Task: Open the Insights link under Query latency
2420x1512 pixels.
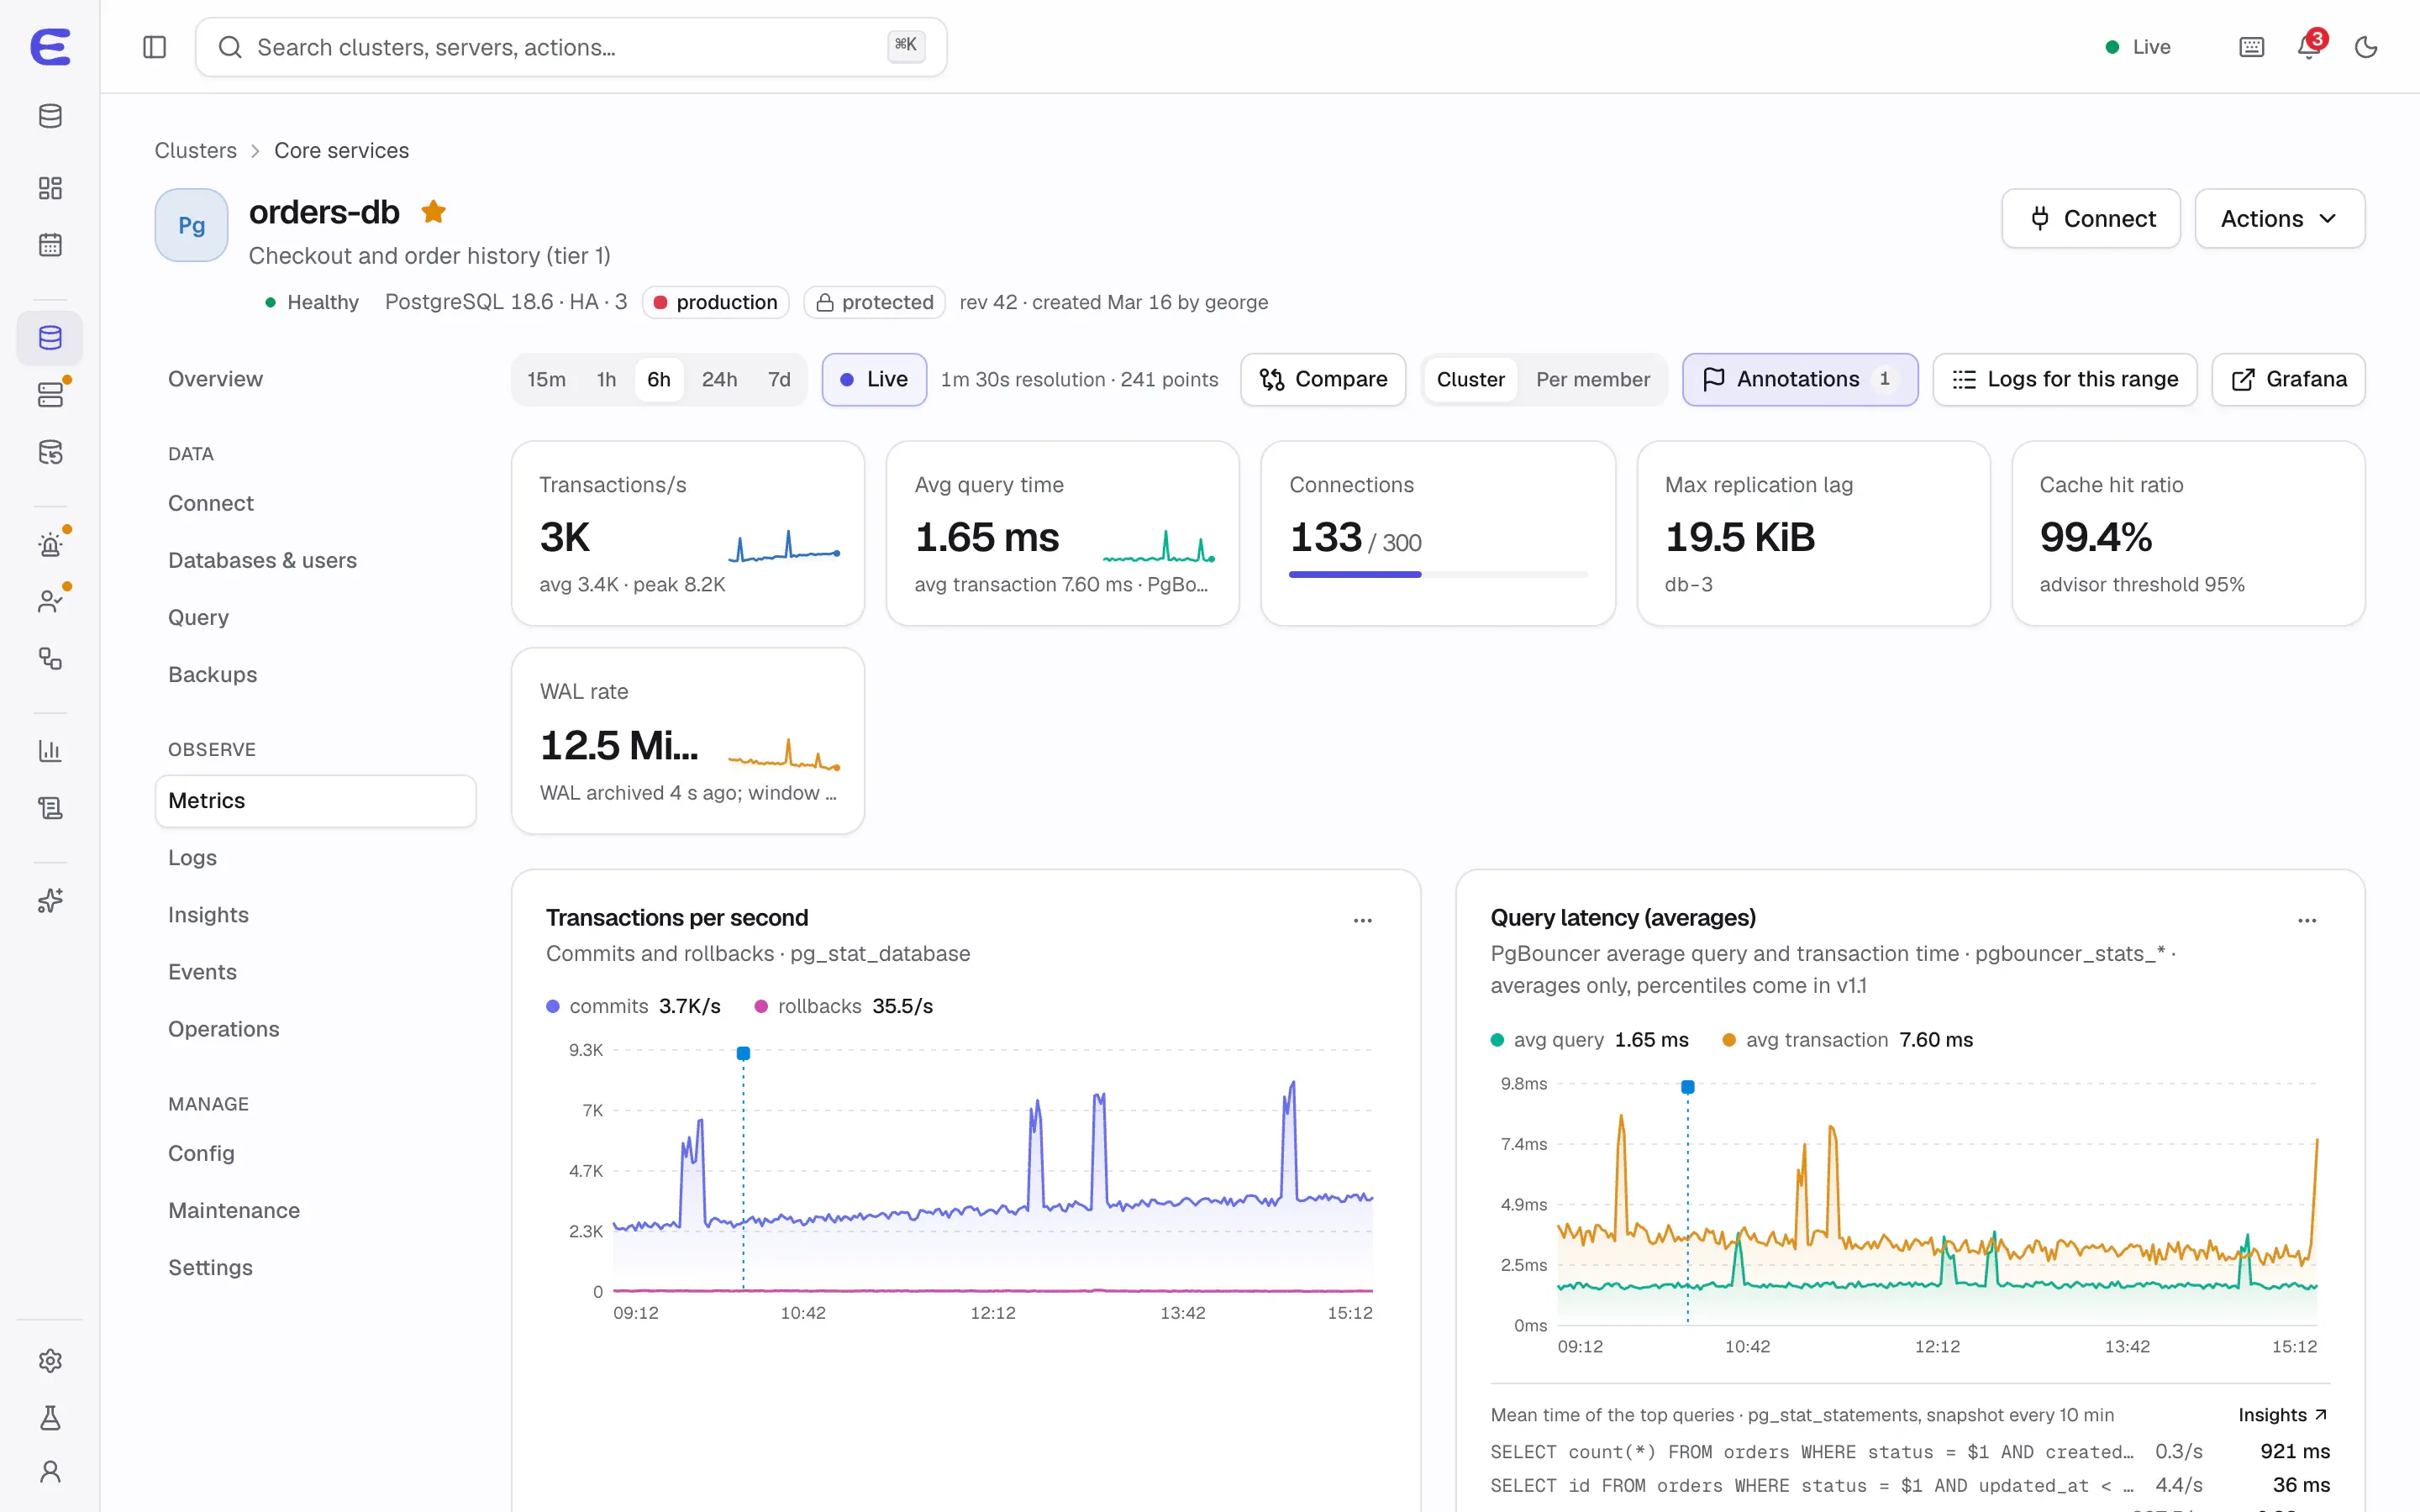Action: point(2282,1415)
